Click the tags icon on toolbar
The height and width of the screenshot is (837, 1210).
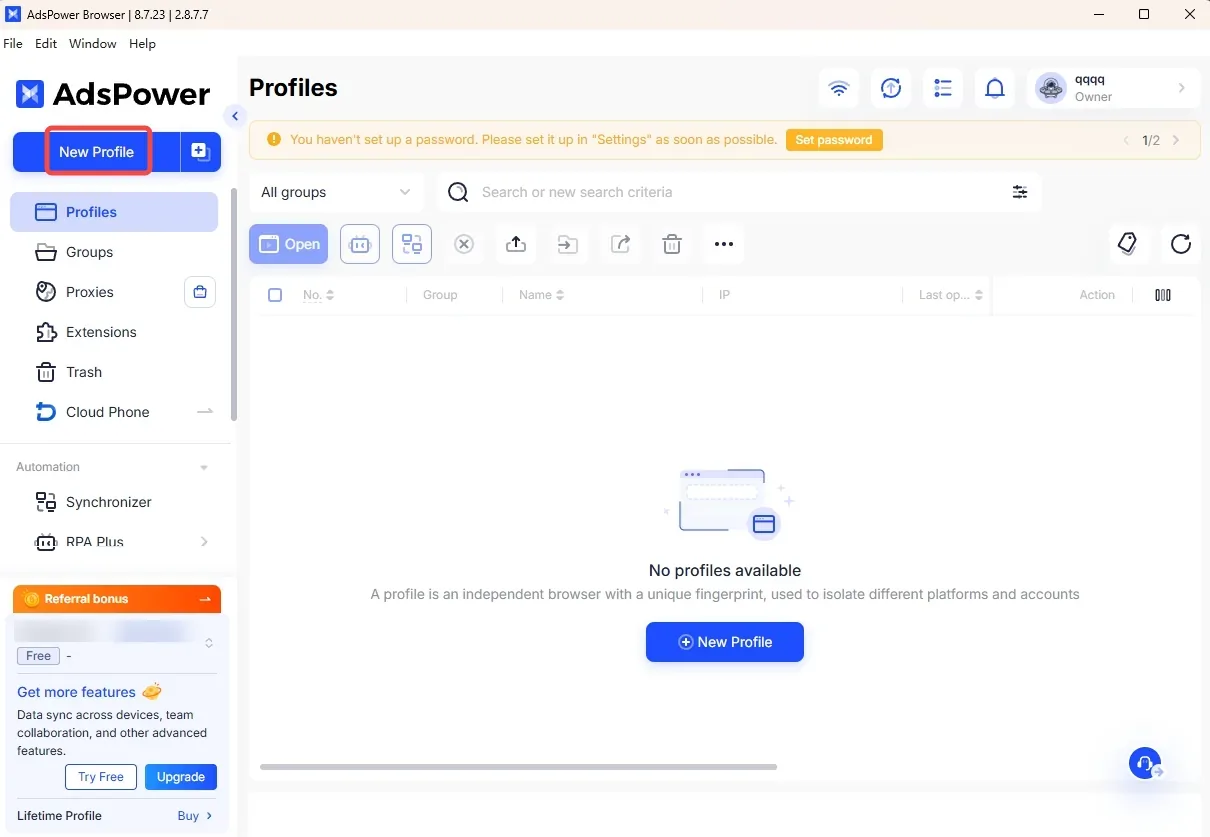tap(1128, 244)
